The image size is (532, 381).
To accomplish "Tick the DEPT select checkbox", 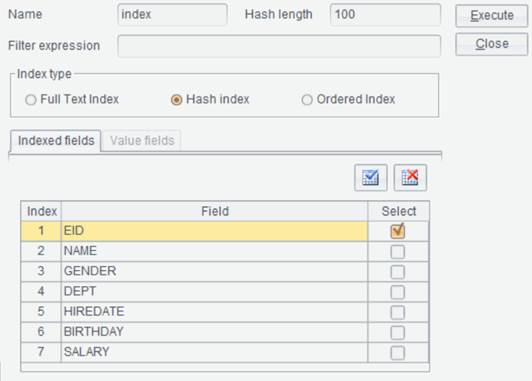I will click(398, 292).
